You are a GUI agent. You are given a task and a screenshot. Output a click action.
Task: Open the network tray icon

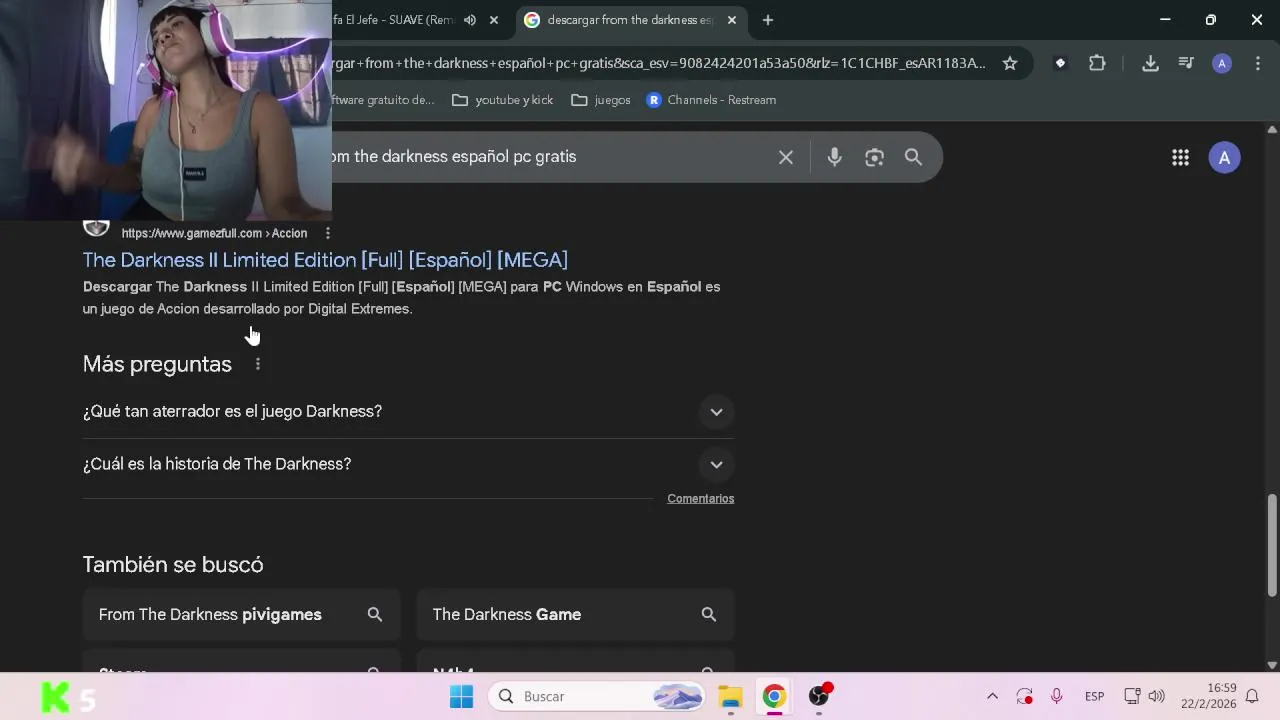(x=1132, y=696)
